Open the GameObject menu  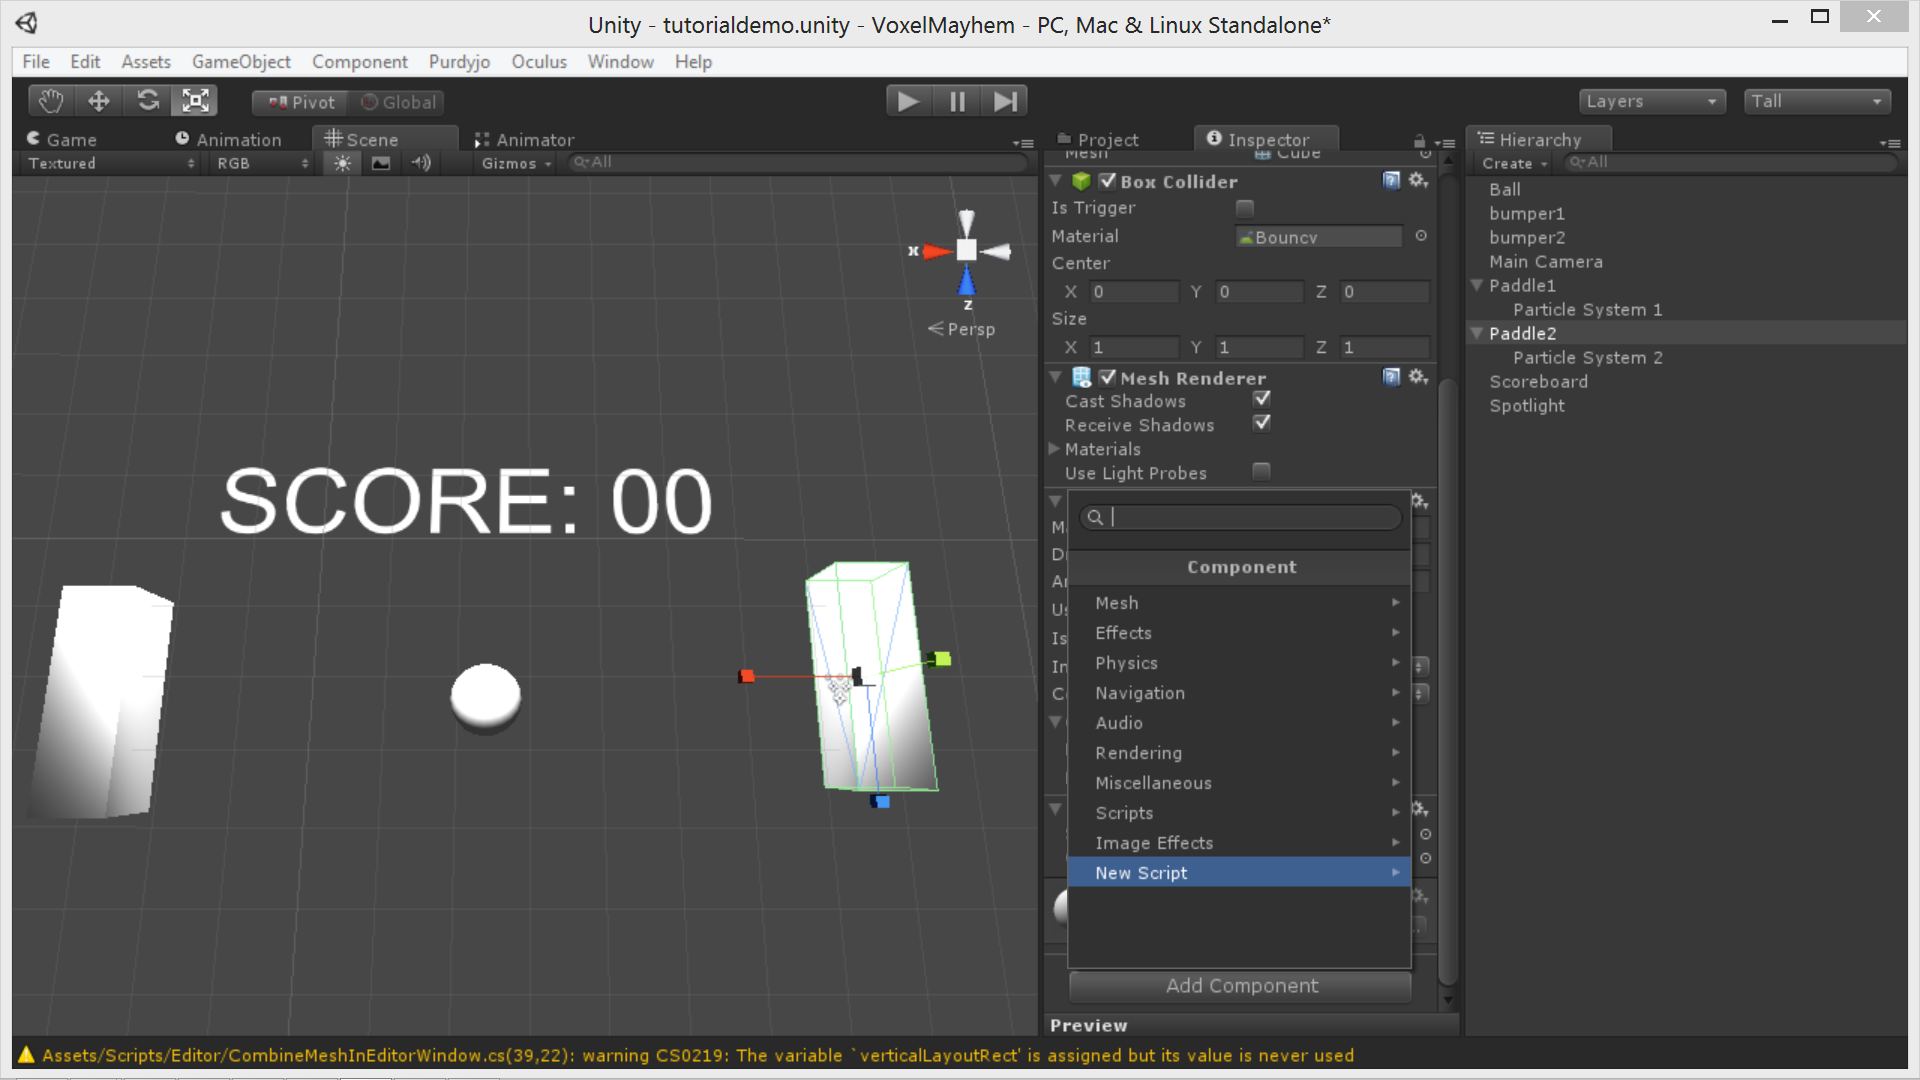point(241,61)
